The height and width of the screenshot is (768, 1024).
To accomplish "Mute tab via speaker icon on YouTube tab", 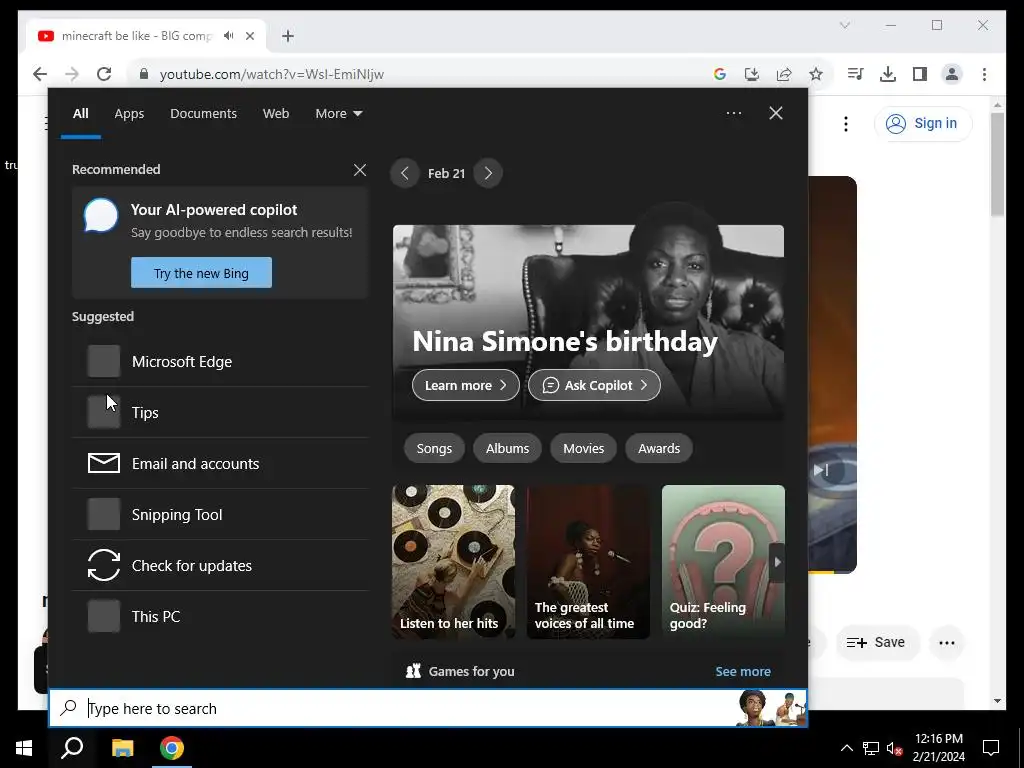I will point(228,36).
